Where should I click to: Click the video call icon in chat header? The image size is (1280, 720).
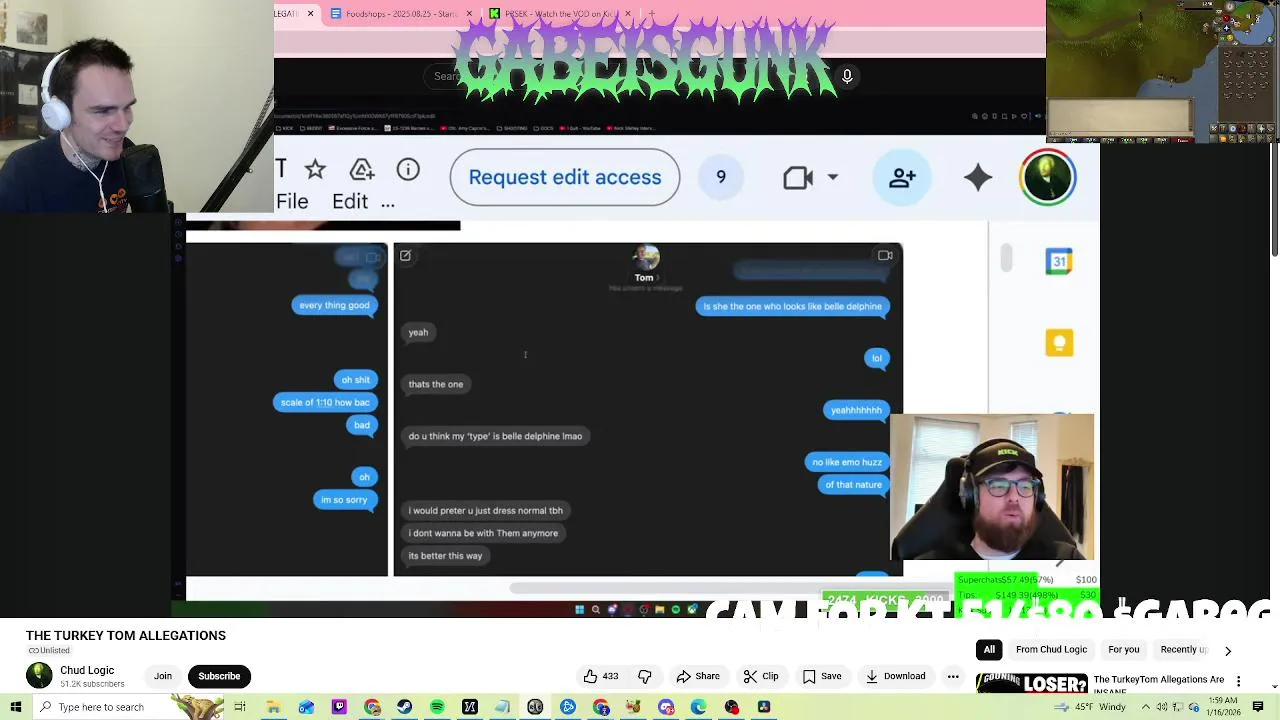[885, 256]
